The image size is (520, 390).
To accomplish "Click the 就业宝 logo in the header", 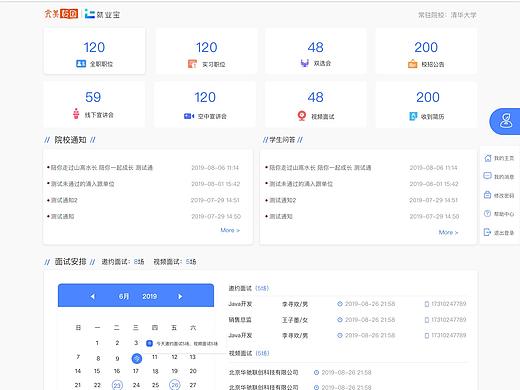I will point(102,14).
